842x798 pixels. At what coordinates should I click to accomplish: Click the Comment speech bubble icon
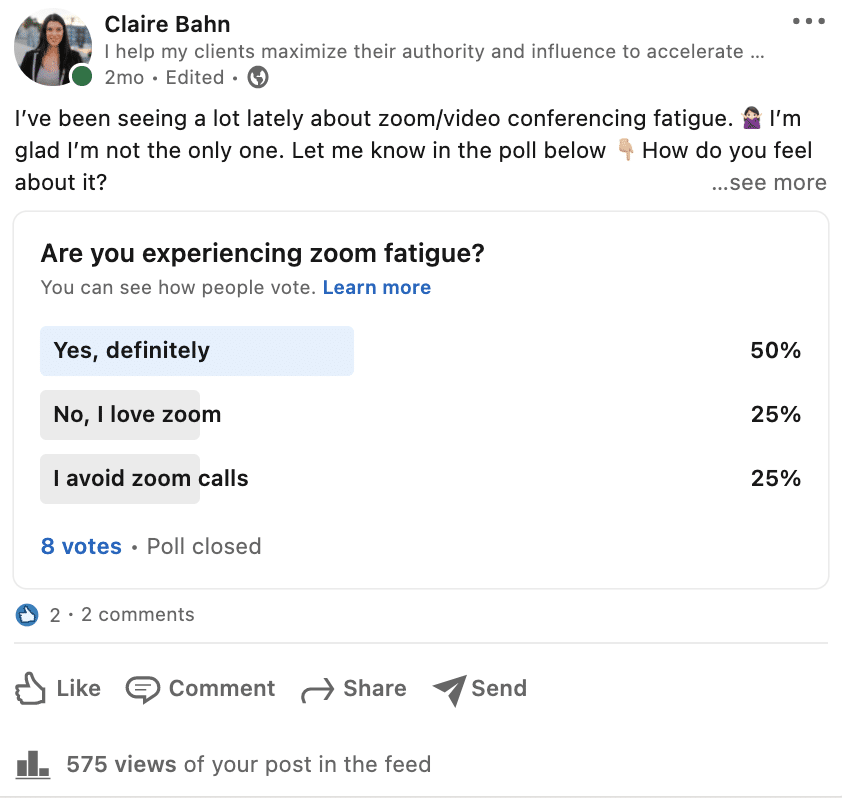coord(143,689)
